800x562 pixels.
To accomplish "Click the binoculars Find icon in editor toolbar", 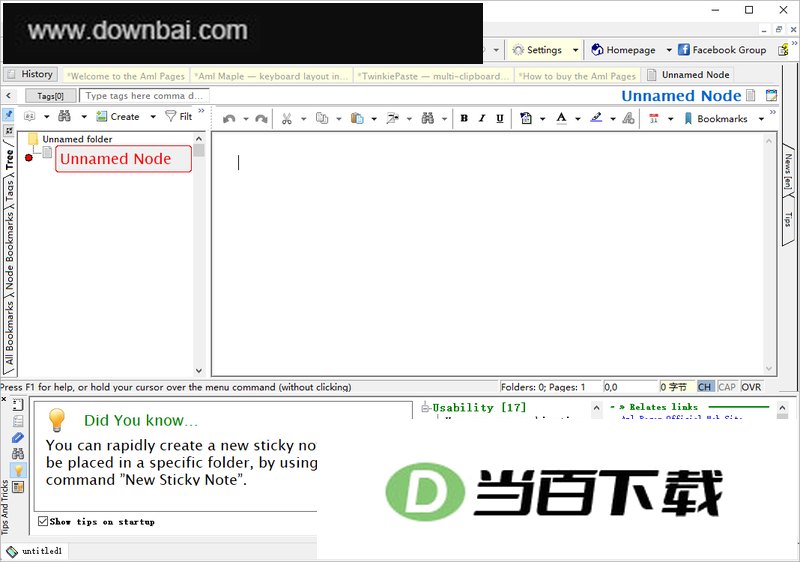I will (428, 118).
